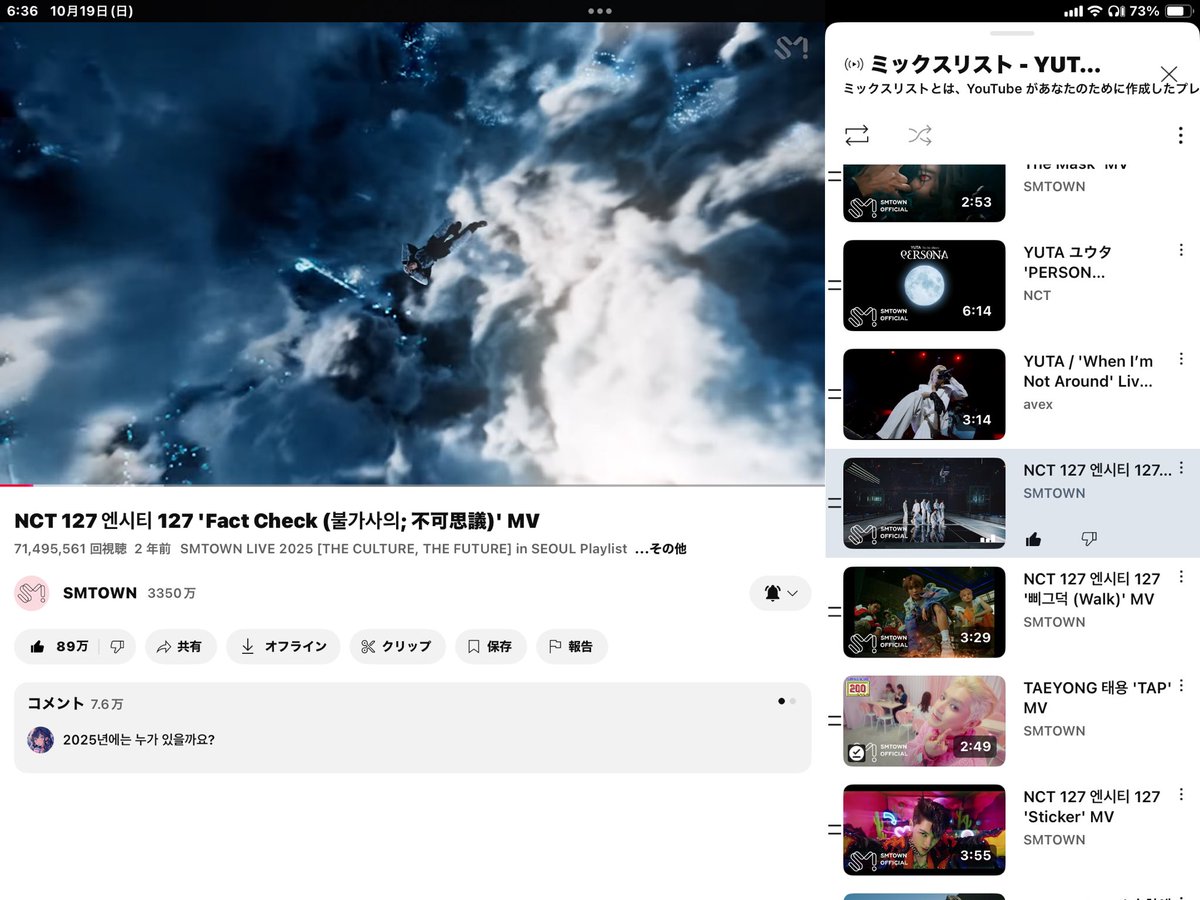
Task: Play the When I'm Not Around thumbnail
Action: pyautogui.click(x=924, y=394)
